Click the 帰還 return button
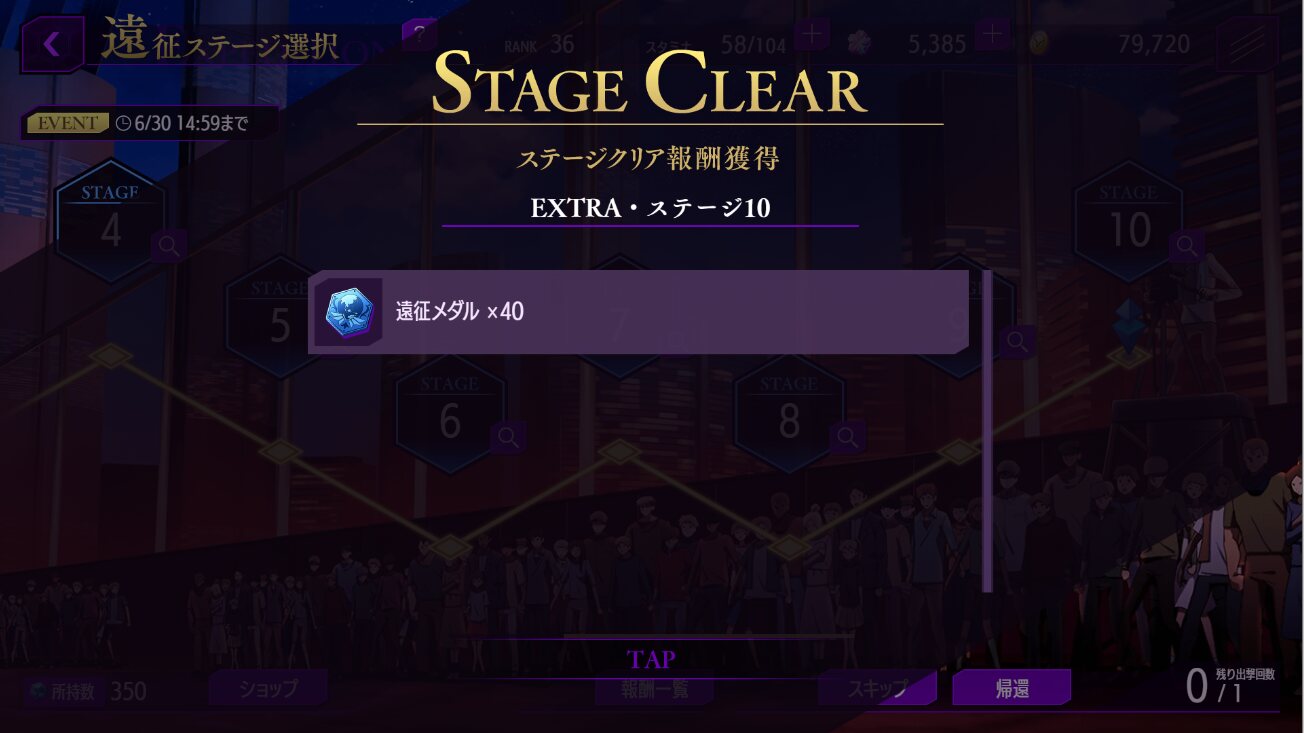Image resolution: width=1304 pixels, height=733 pixels. coord(1011,688)
